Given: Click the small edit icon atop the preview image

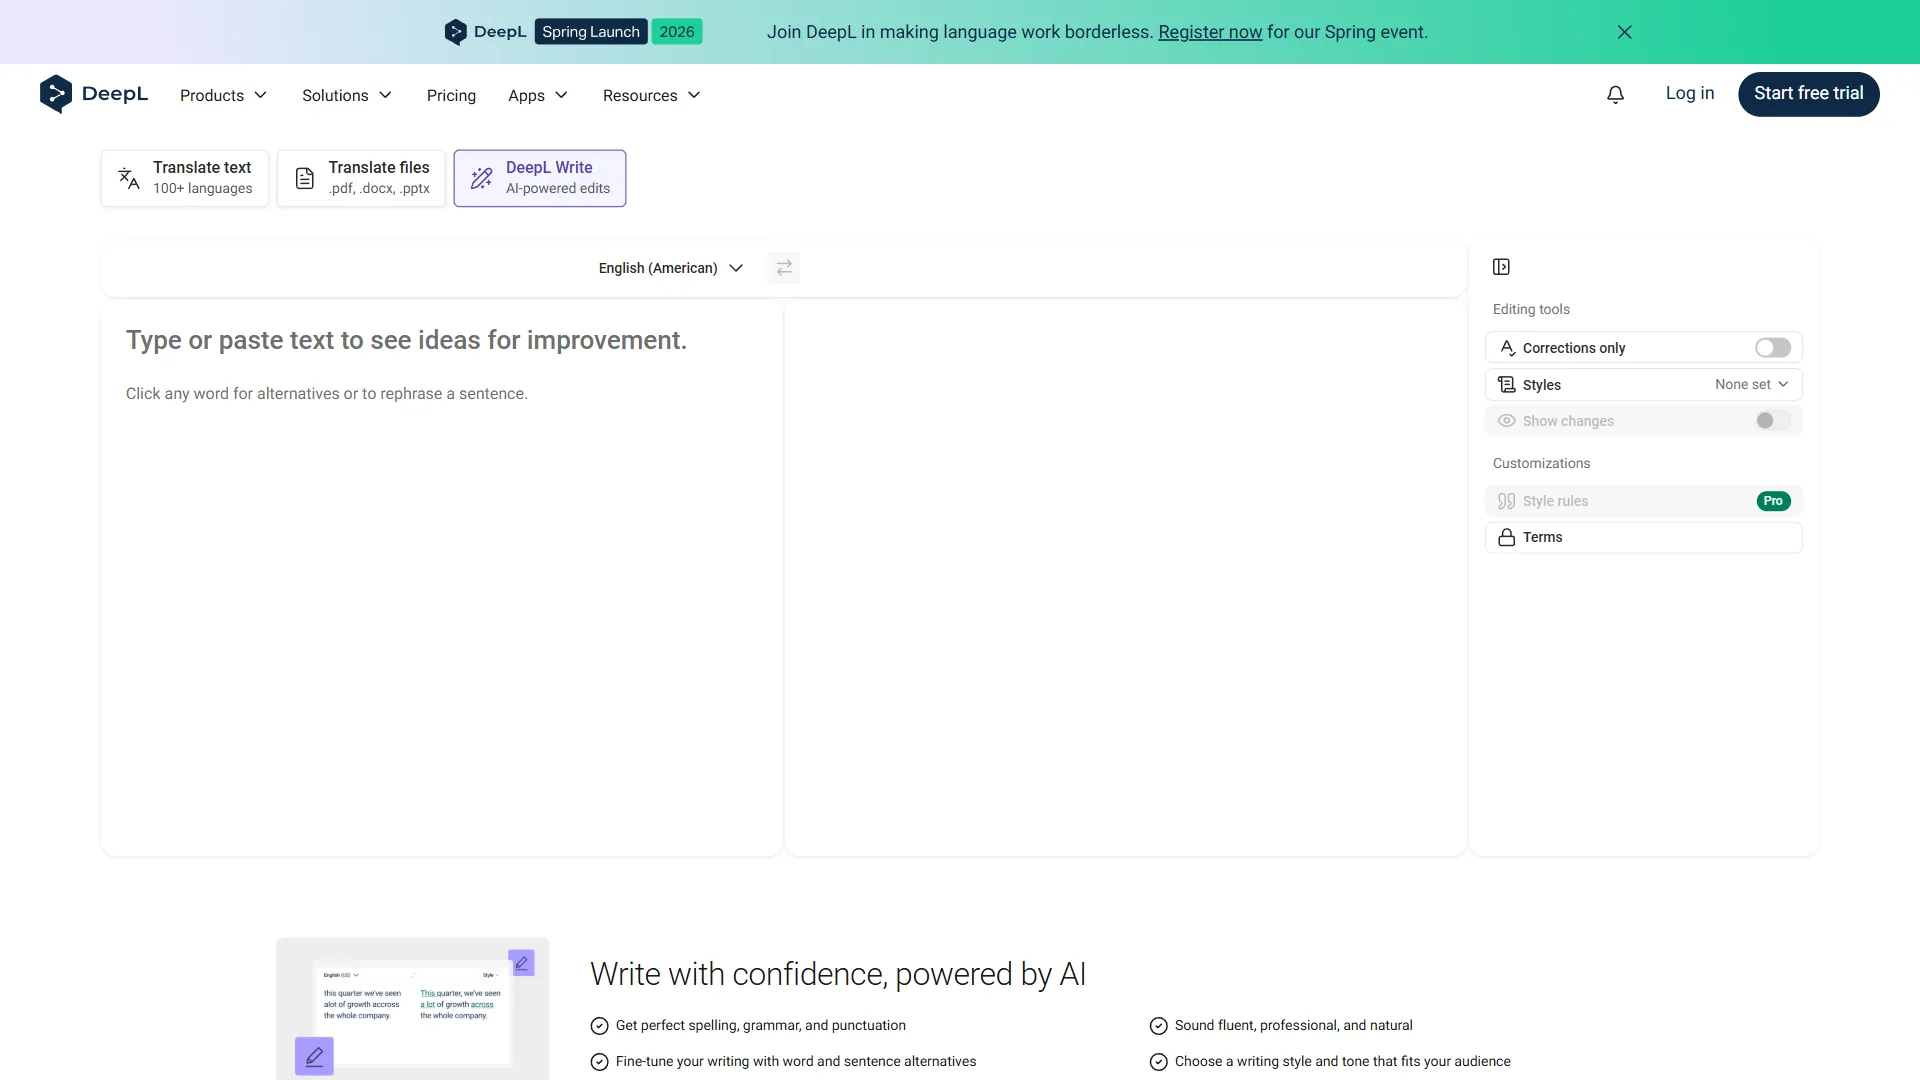Looking at the screenshot, I should [521, 963].
